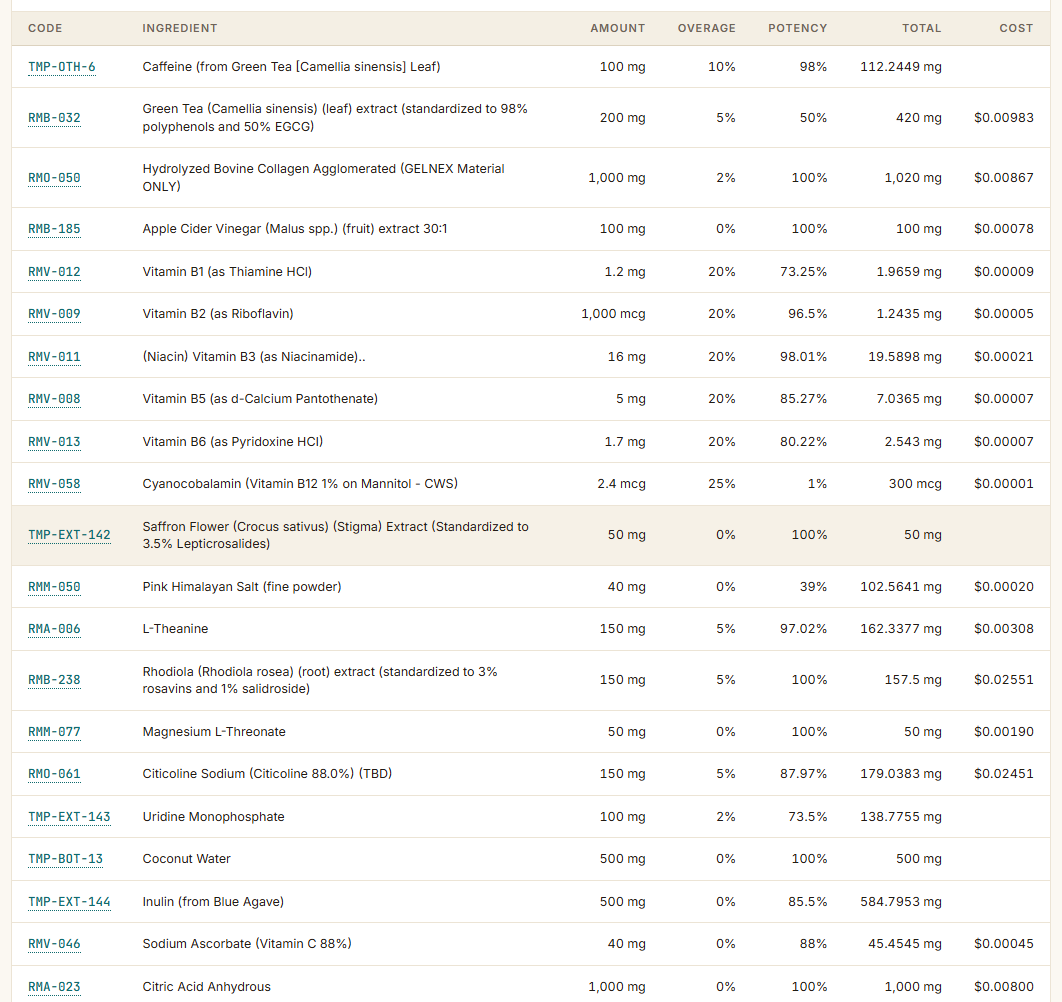
Task: Click the INGREDIENT column header
Action: click(x=179, y=28)
